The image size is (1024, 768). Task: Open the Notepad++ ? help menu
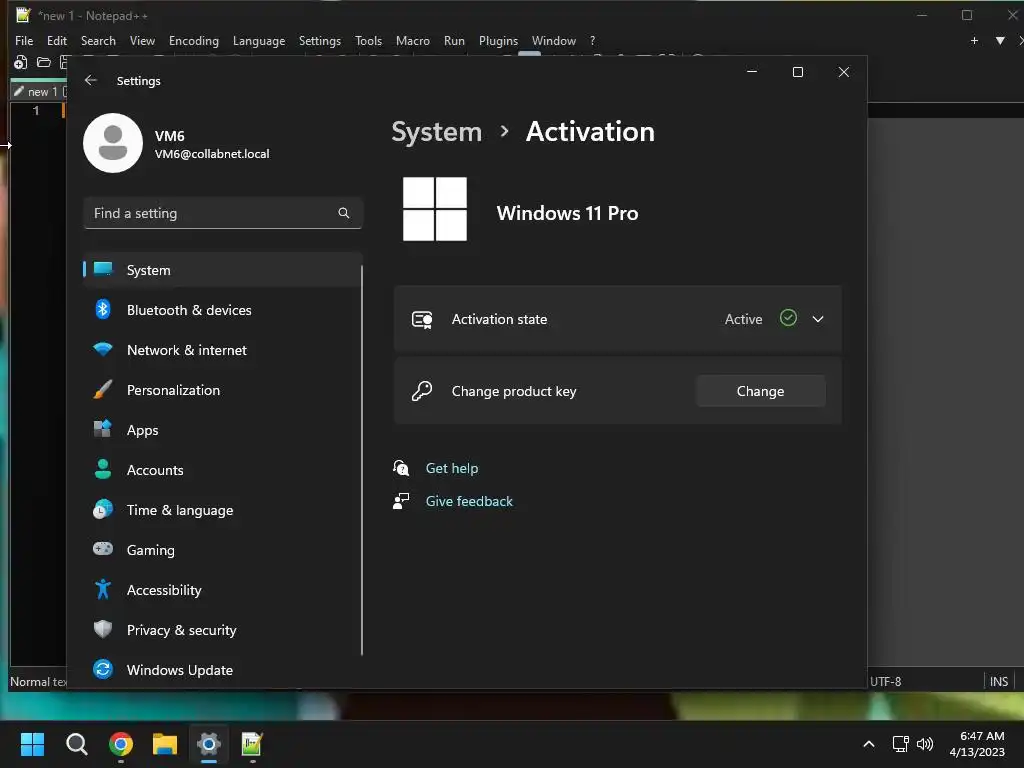(592, 40)
